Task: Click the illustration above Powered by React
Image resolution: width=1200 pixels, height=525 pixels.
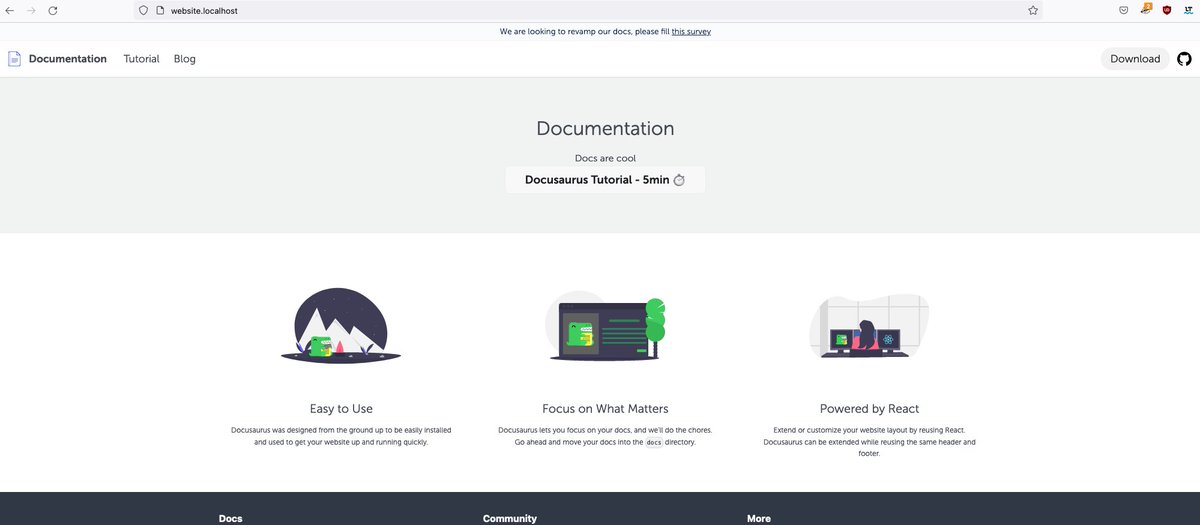Action: coord(869,326)
